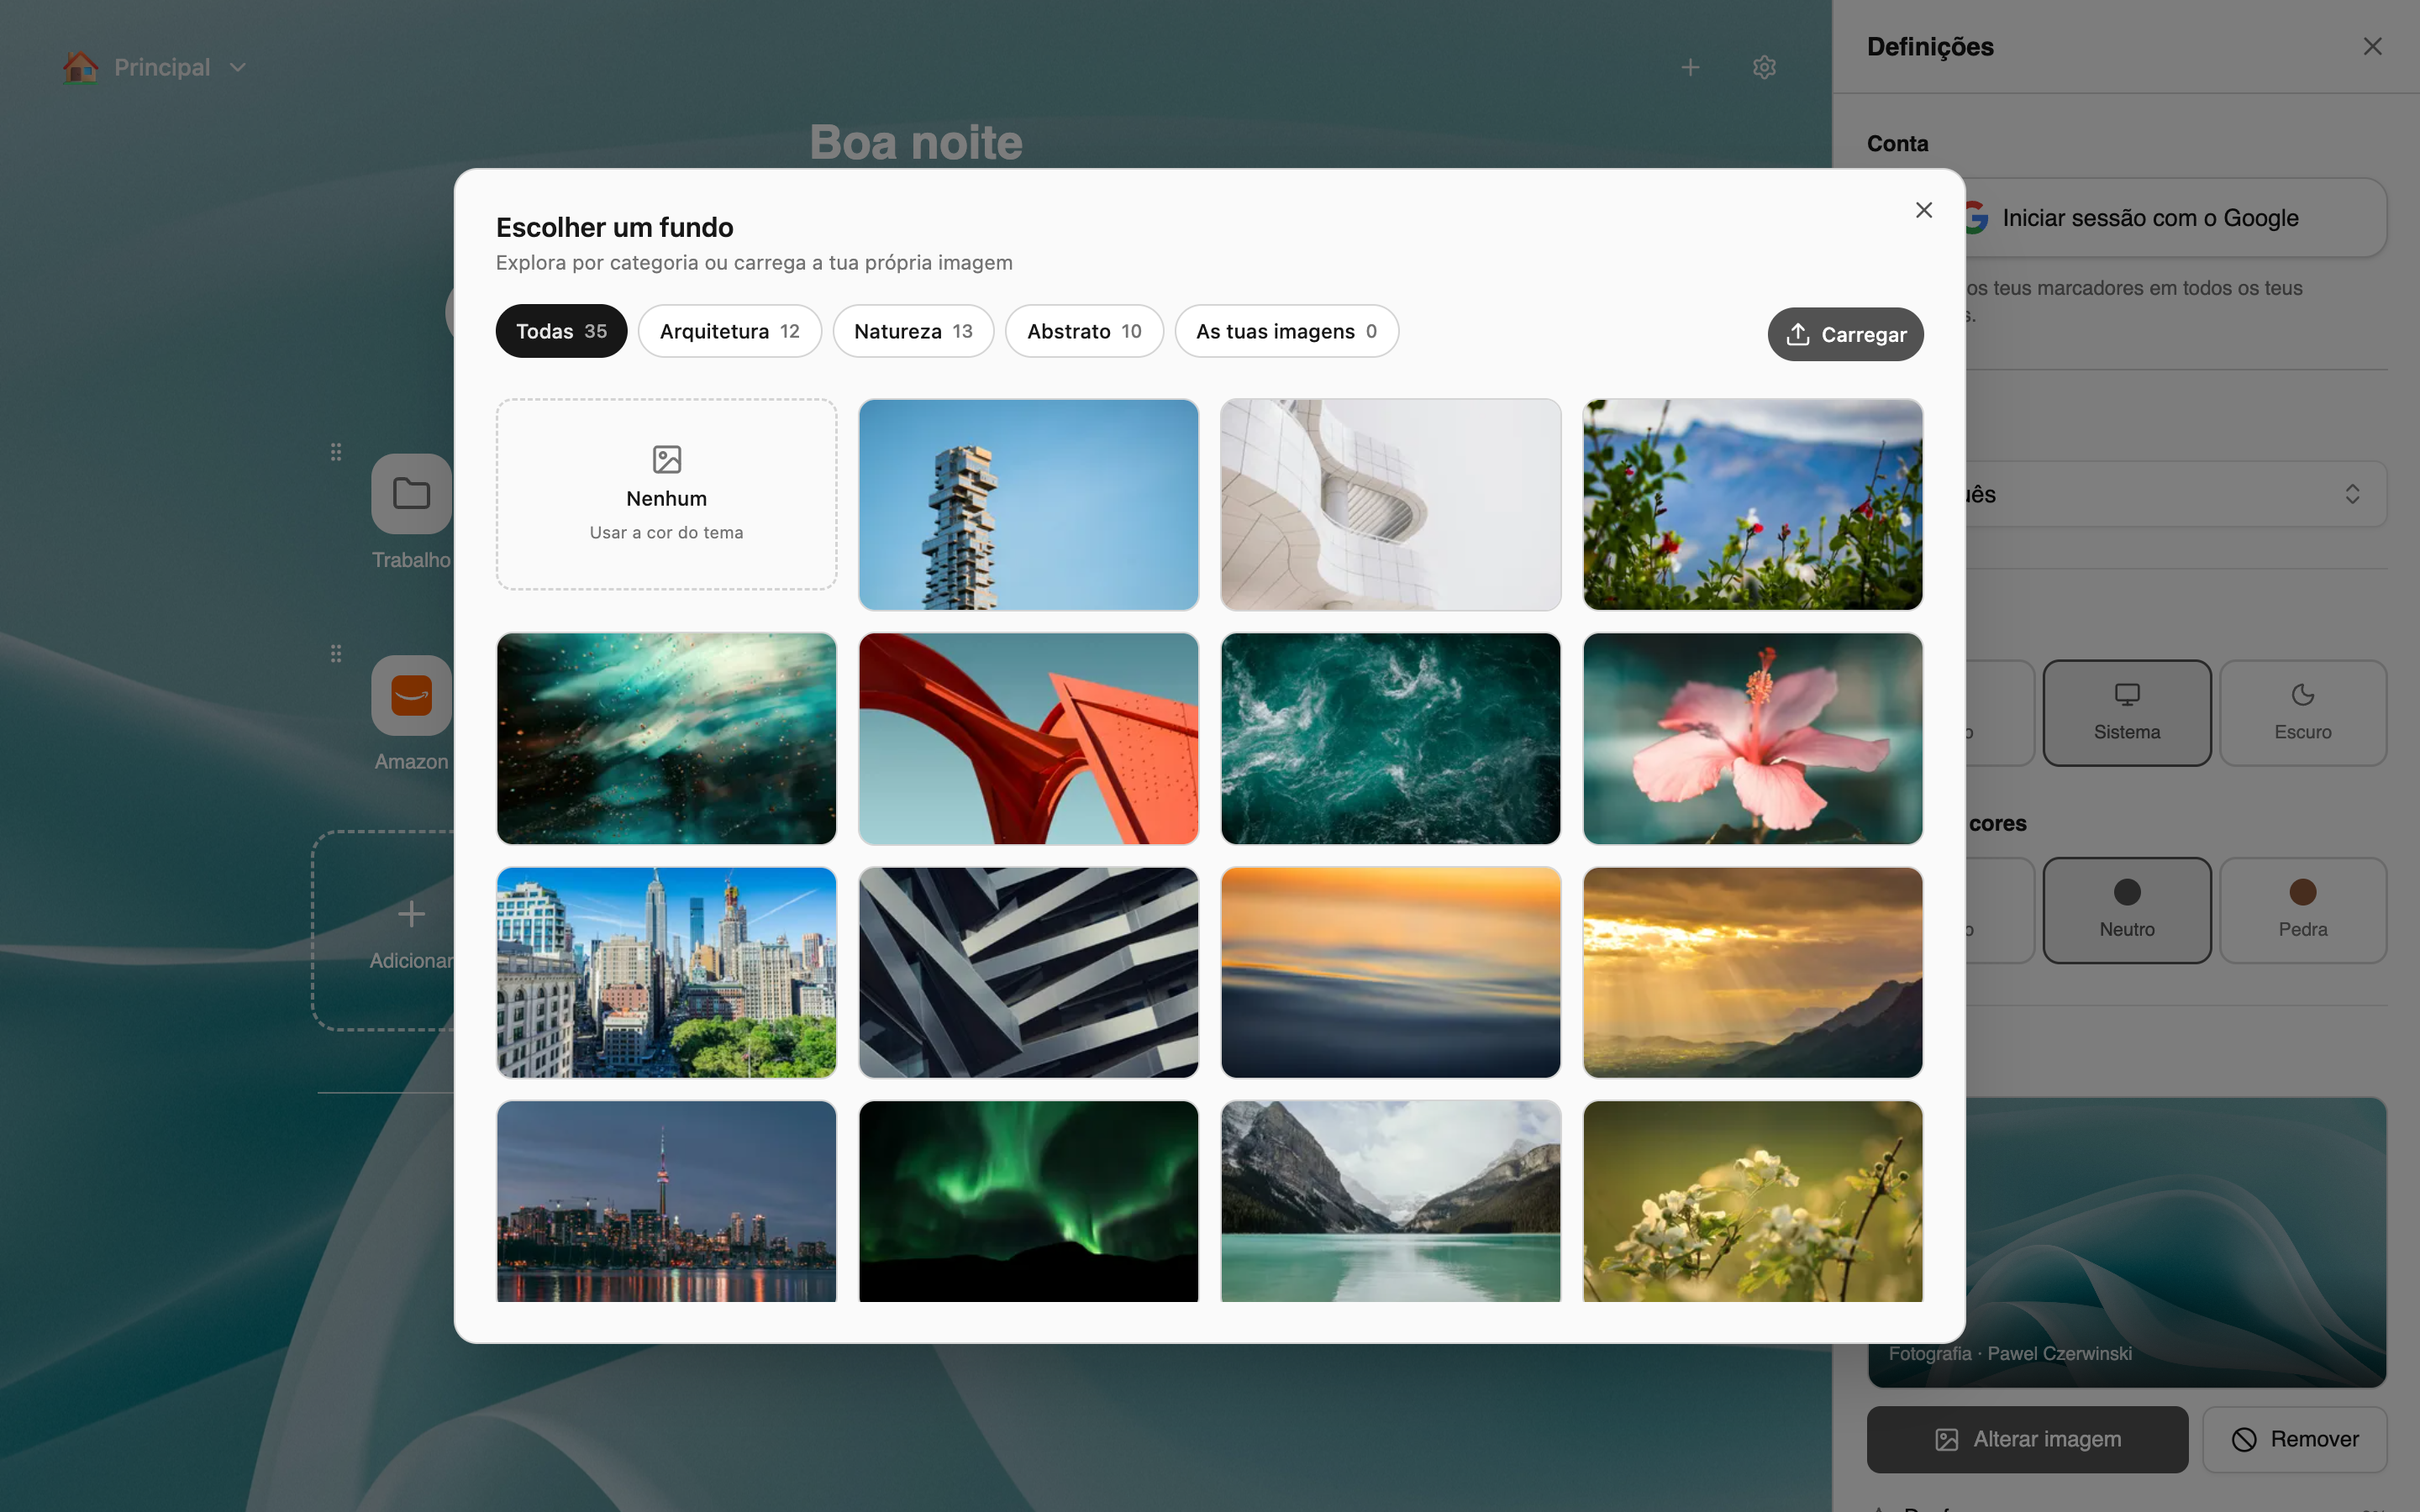
Task: Select the white blossoms thumbnail
Action: coord(1752,1201)
